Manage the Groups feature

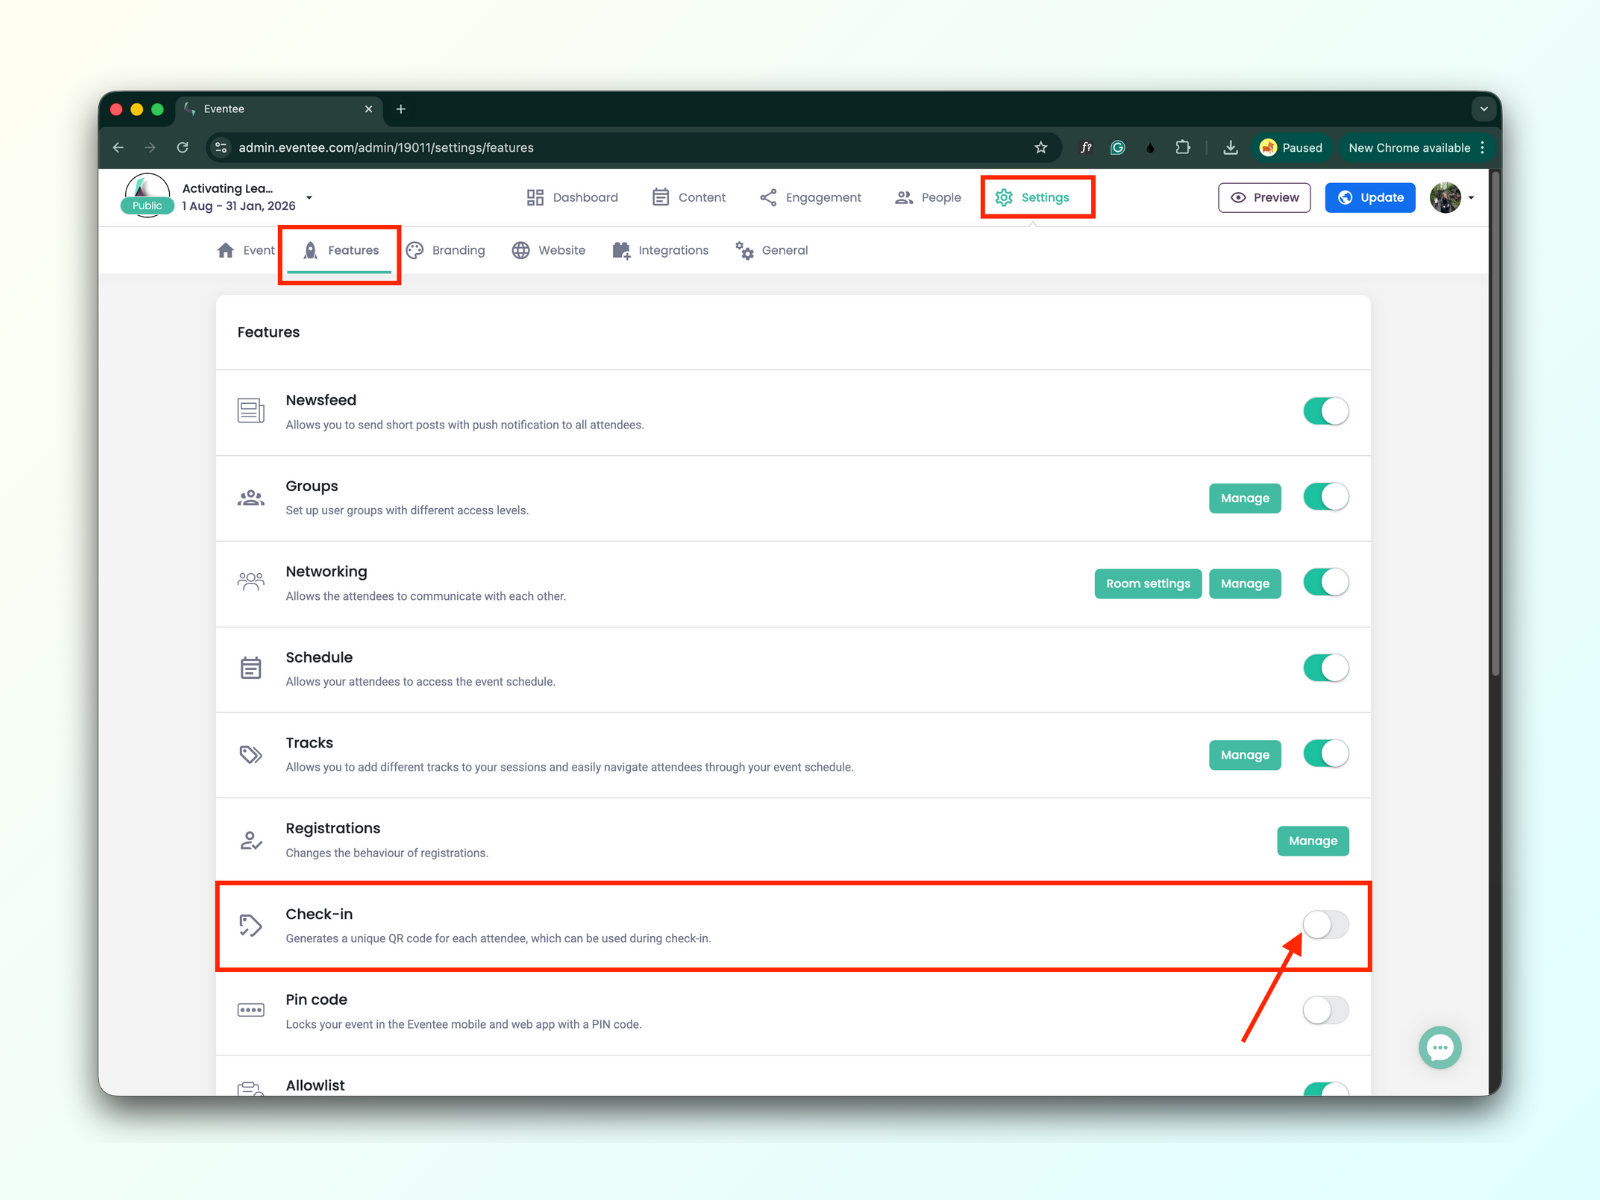click(1245, 498)
